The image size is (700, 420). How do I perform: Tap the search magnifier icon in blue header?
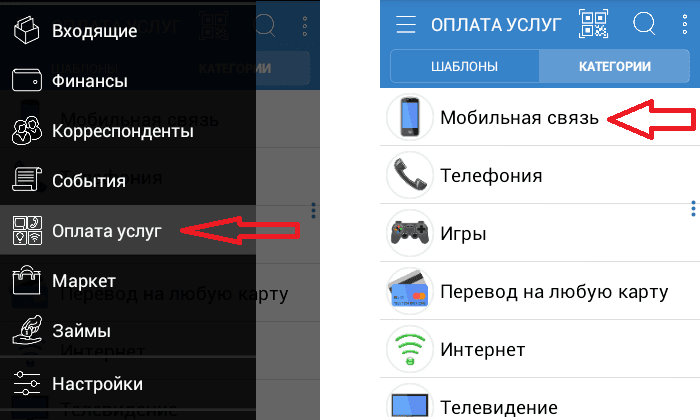(644, 23)
